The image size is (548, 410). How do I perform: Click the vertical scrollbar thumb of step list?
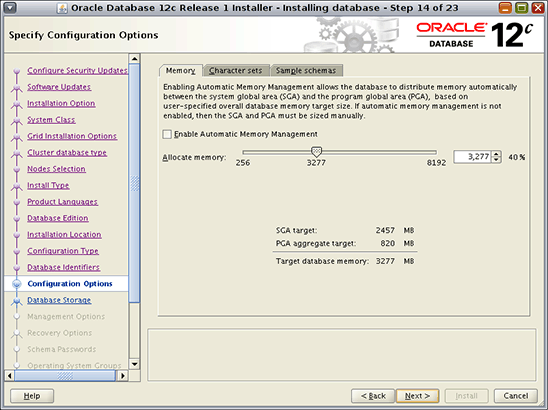click(x=134, y=183)
